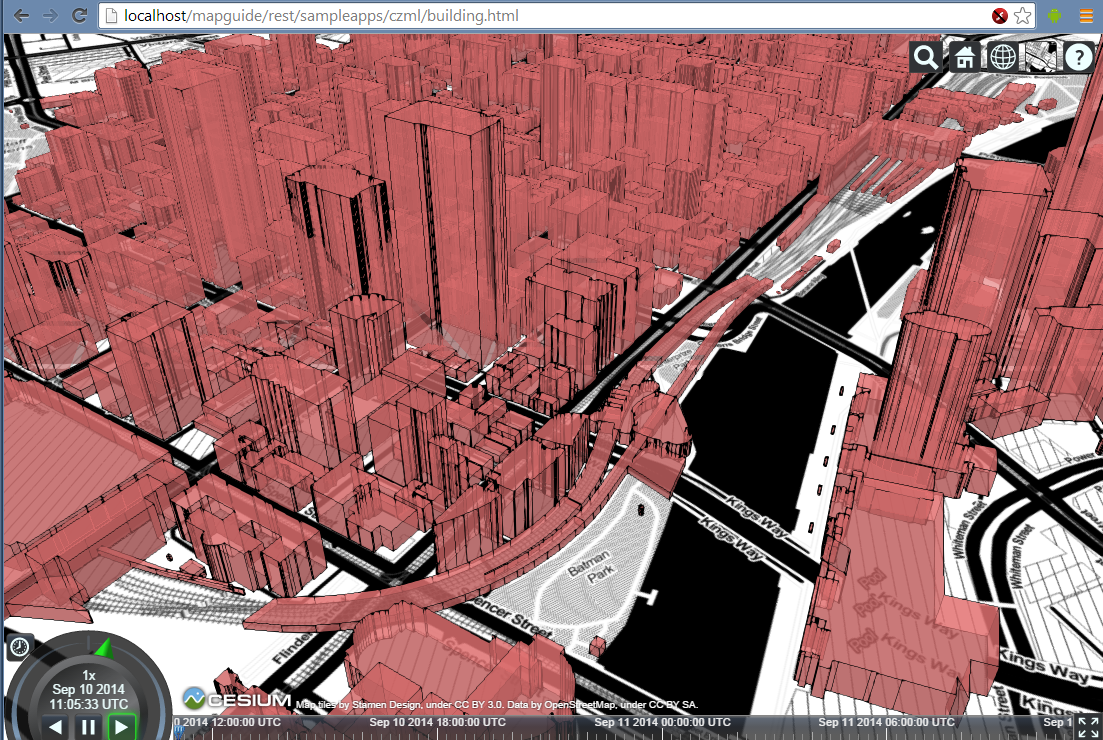Reload the page
The width and height of the screenshot is (1103, 740).
[79, 15]
